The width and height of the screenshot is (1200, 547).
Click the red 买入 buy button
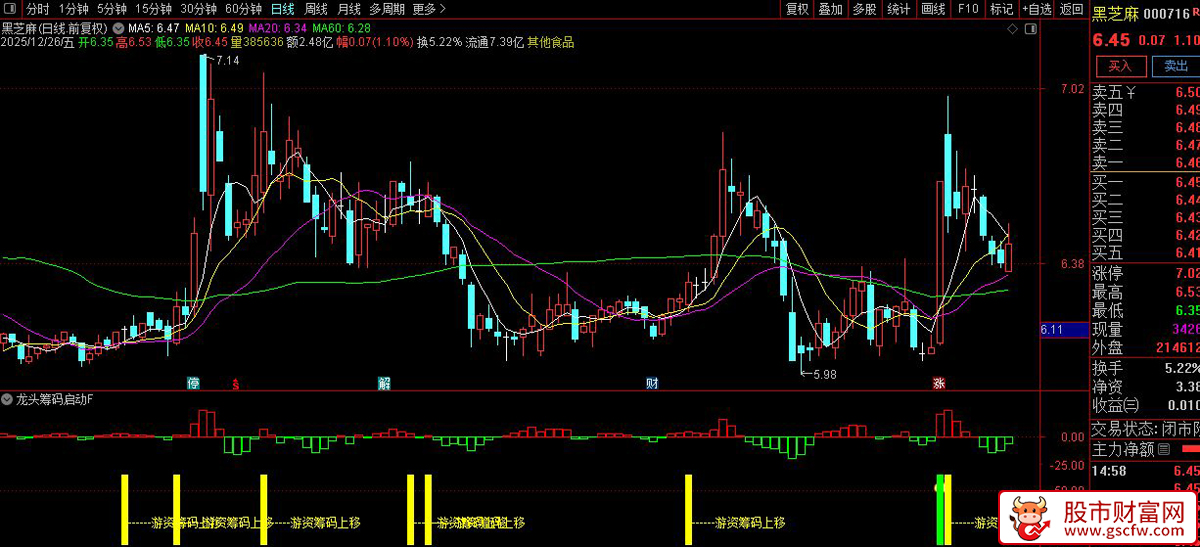click(x=1120, y=66)
